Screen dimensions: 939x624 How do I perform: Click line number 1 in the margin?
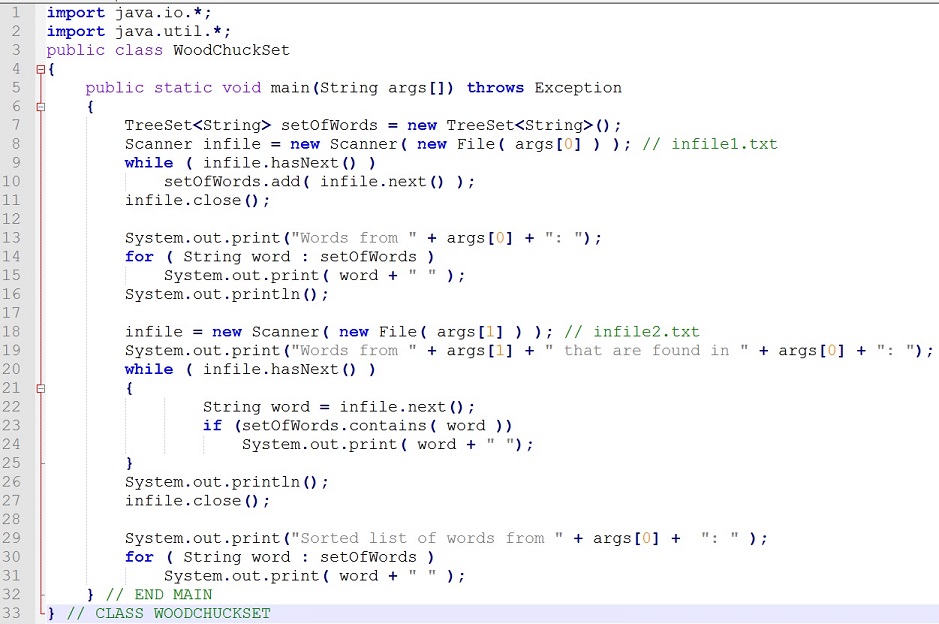click(x=16, y=13)
